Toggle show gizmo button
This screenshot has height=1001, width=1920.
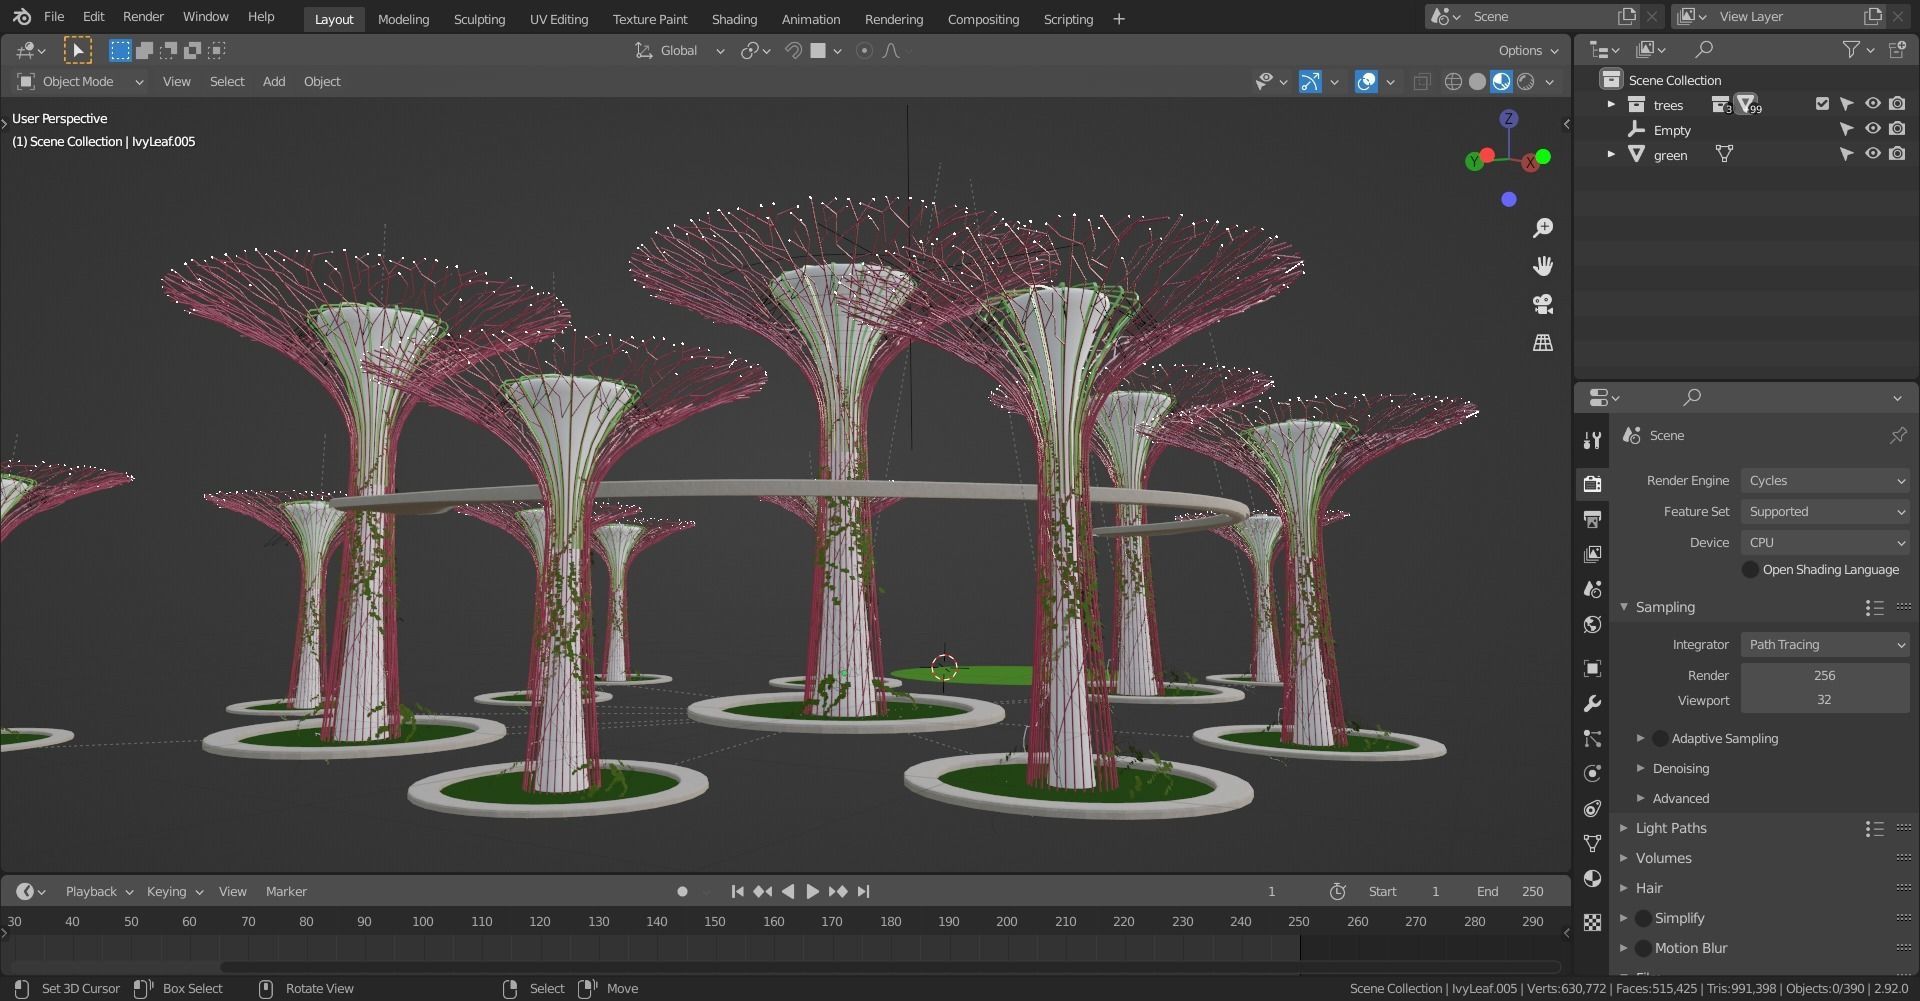coord(1310,82)
